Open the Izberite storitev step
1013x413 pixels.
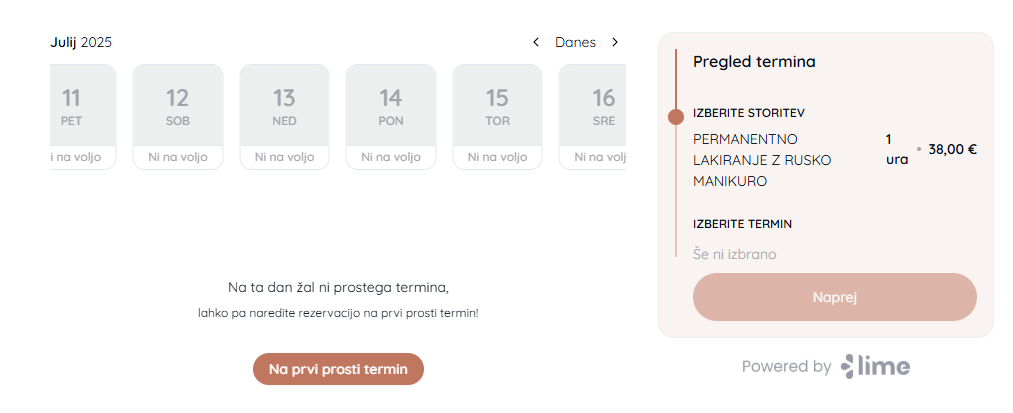[748, 113]
